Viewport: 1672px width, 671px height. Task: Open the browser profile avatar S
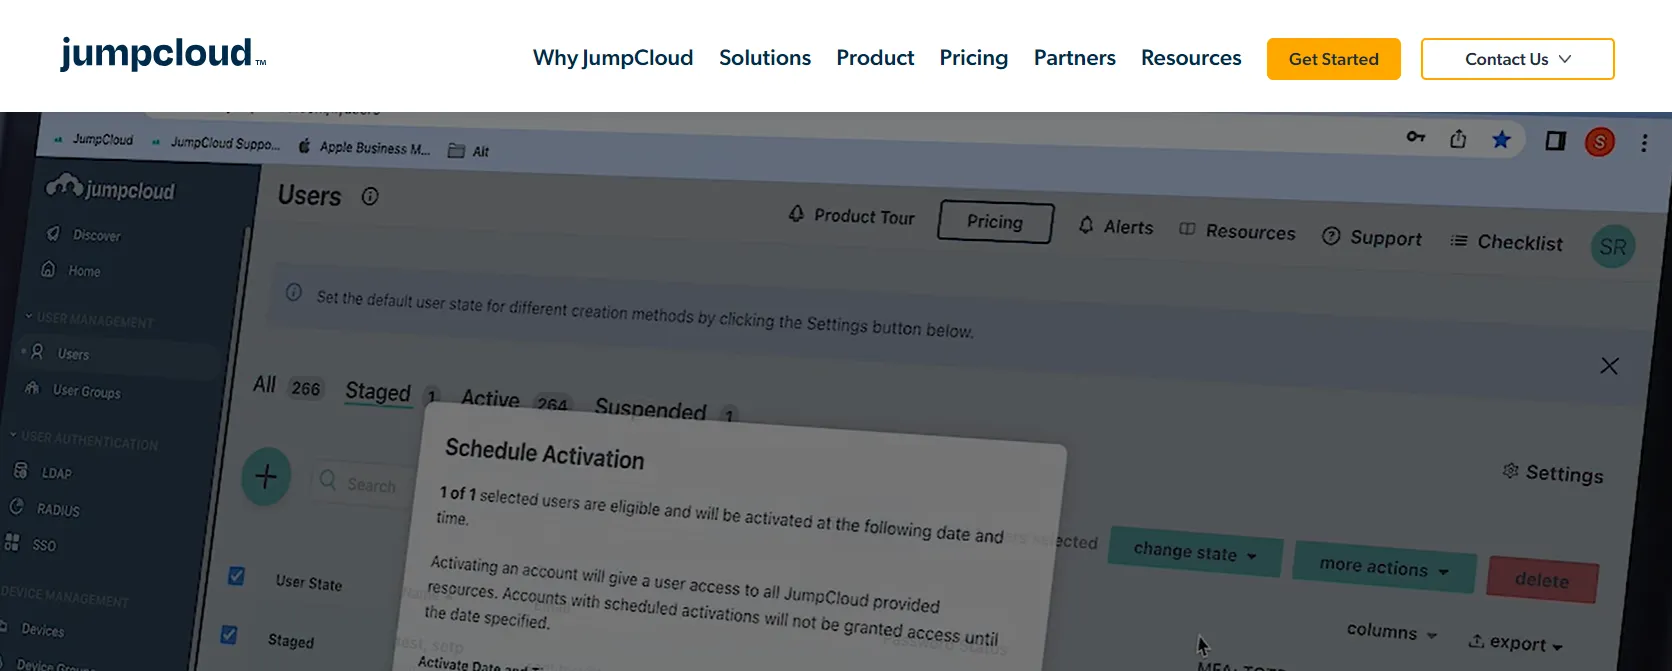click(1600, 142)
